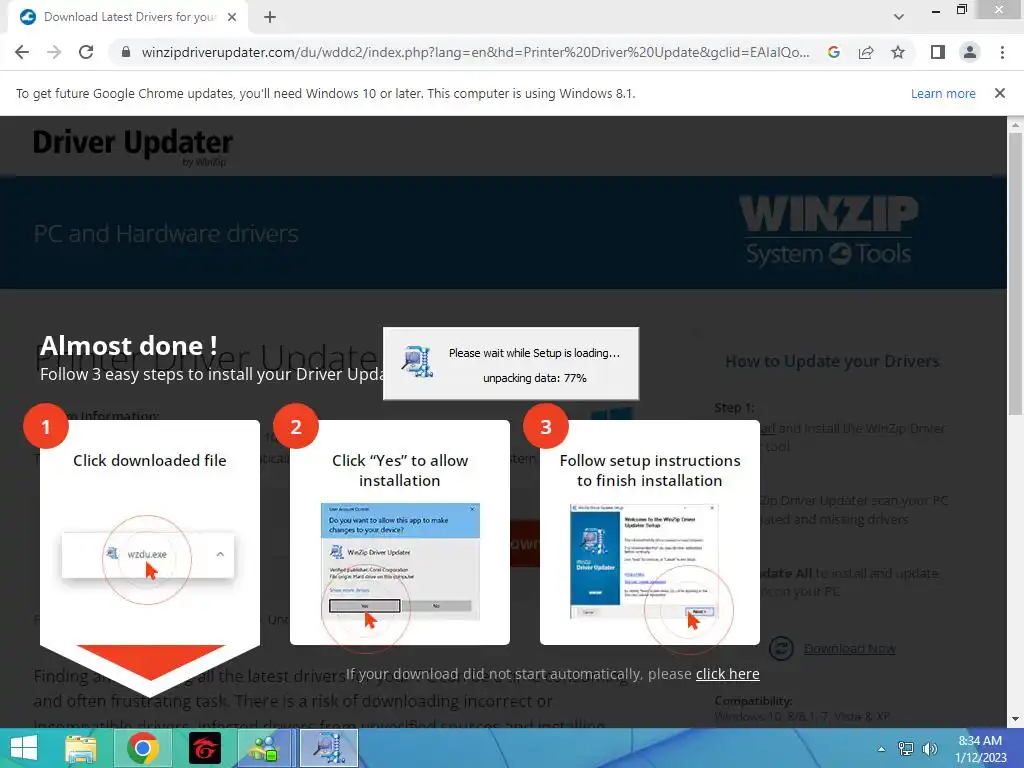Click the address bar URL
Image resolution: width=1024 pixels, height=768 pixels.
(x=475, y=52)
